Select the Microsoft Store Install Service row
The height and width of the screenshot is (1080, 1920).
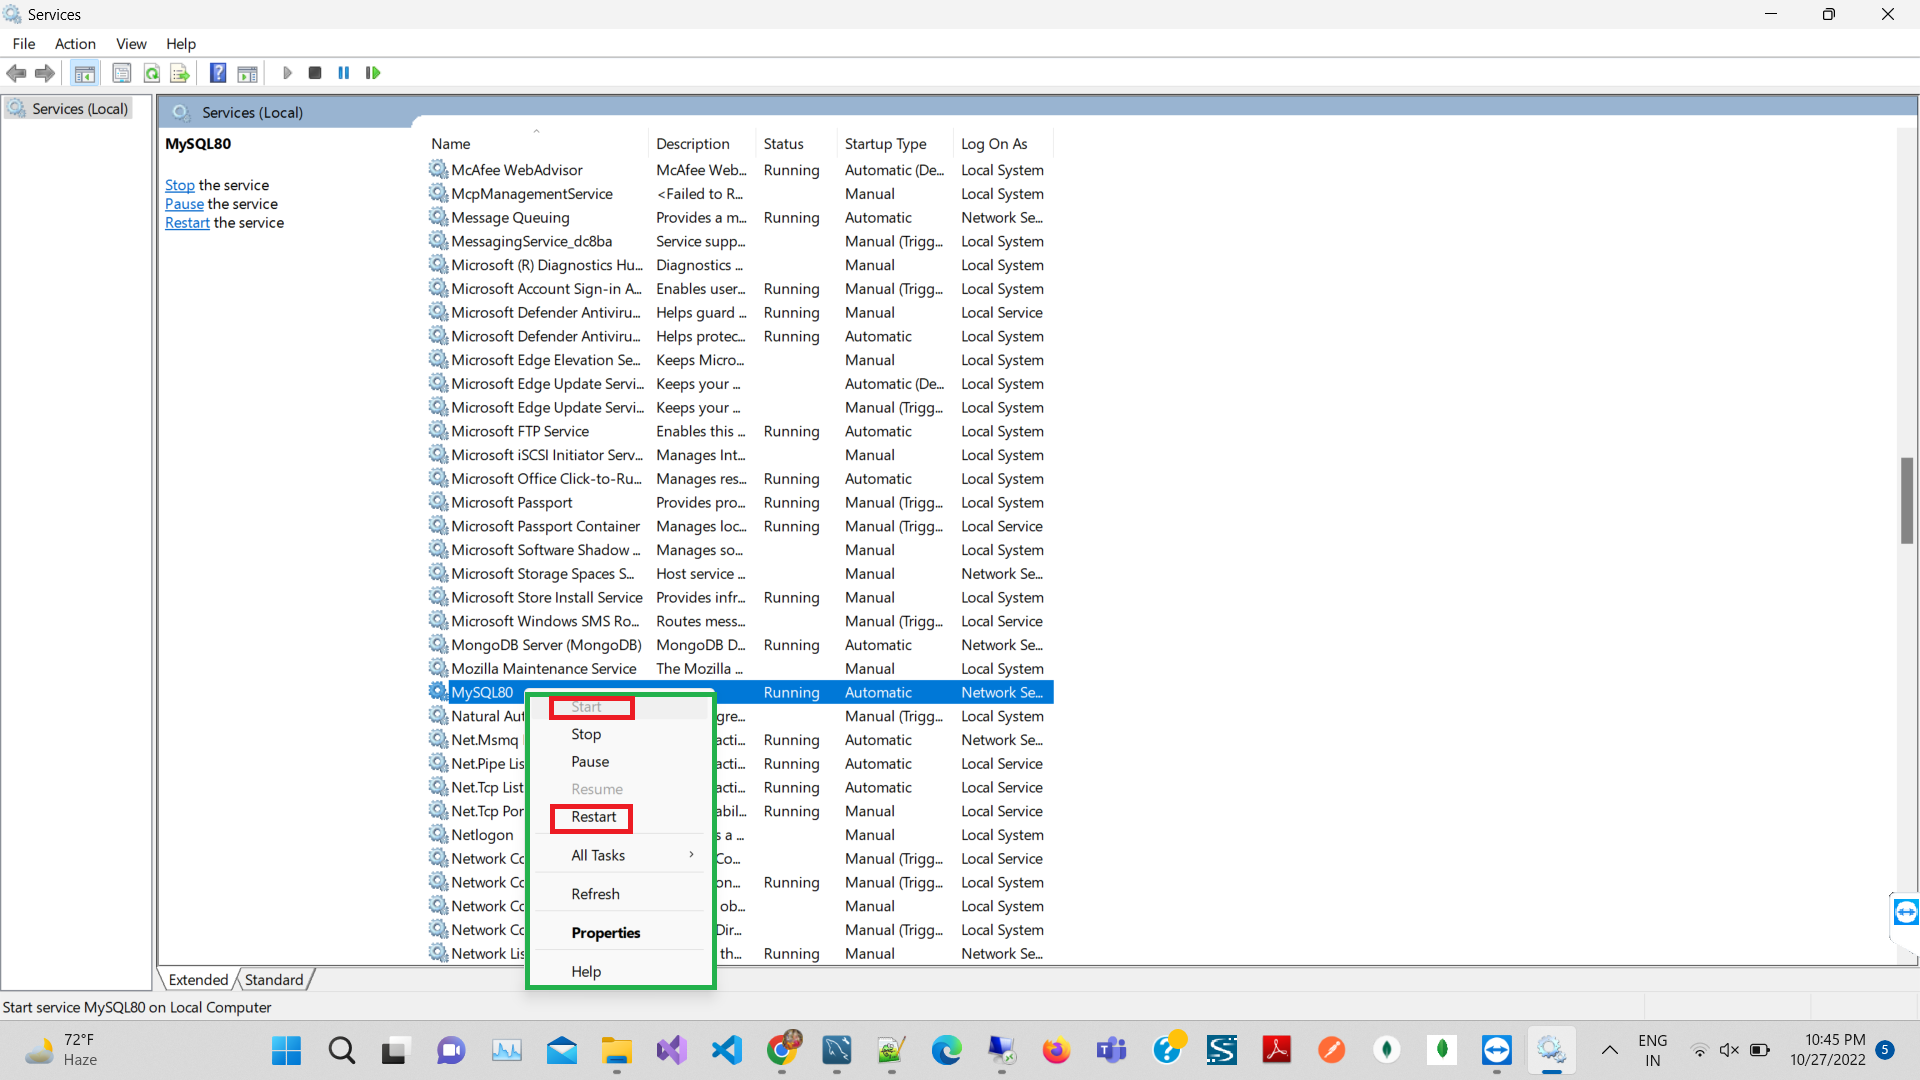click(740, 597)
